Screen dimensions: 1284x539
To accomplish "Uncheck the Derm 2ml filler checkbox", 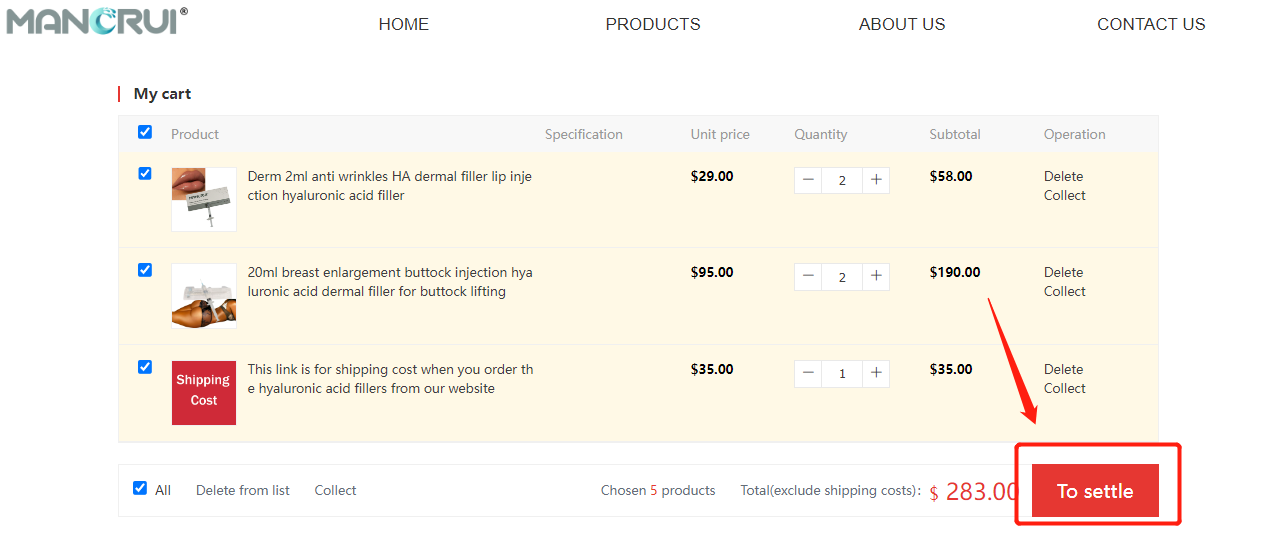I will 145,174.
